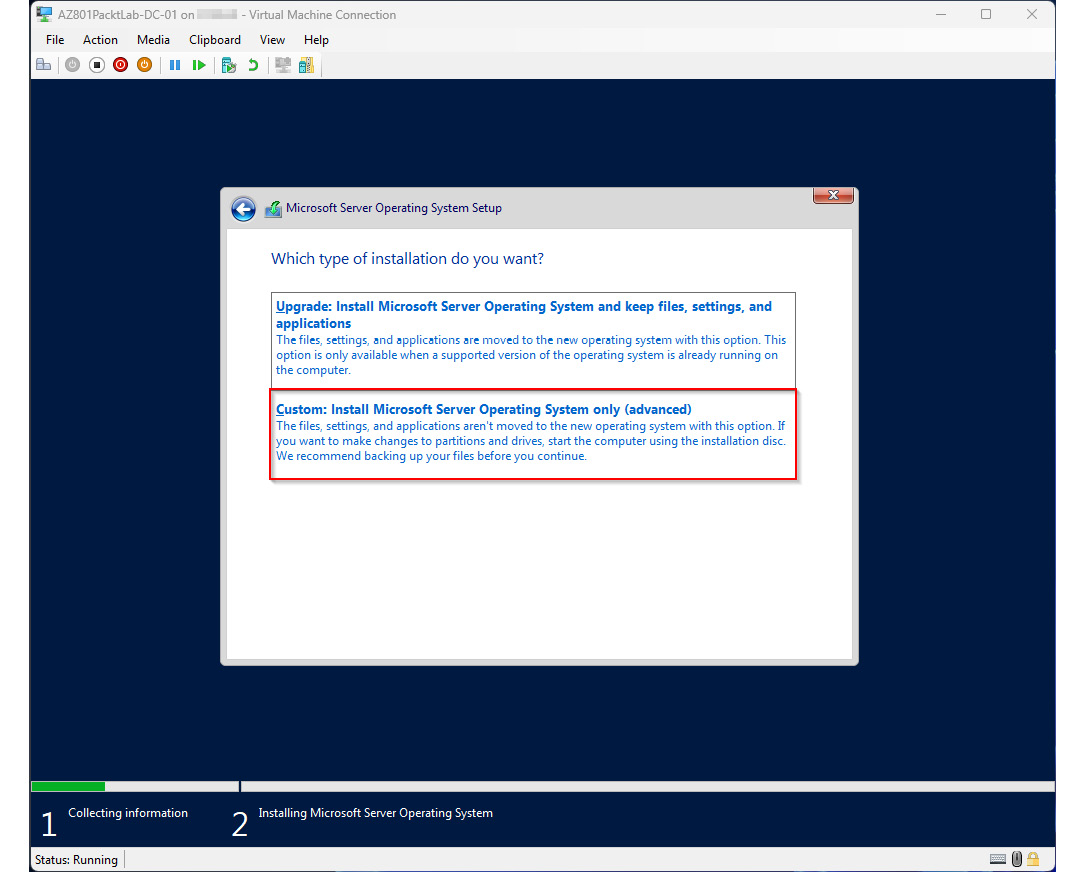Maximize the Virtual Machine Connection window

pyautogui.click(x=986, y=15)
